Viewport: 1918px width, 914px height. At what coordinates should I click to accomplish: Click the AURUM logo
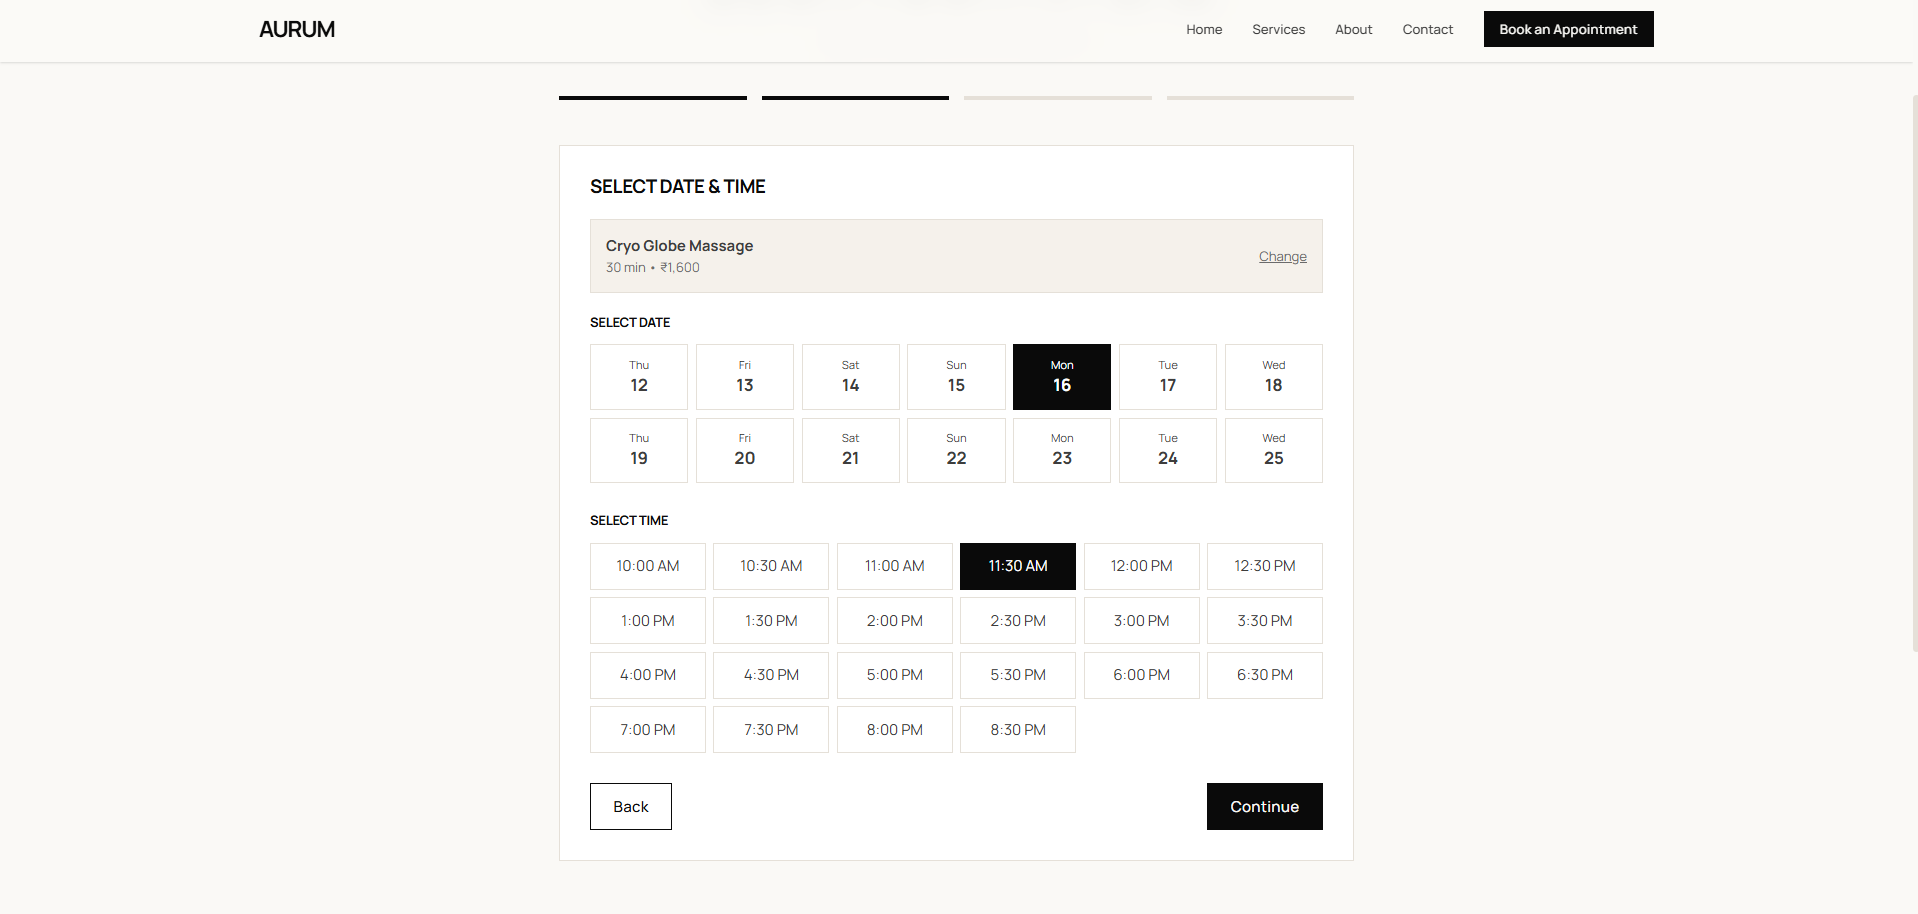click(297, 30)
